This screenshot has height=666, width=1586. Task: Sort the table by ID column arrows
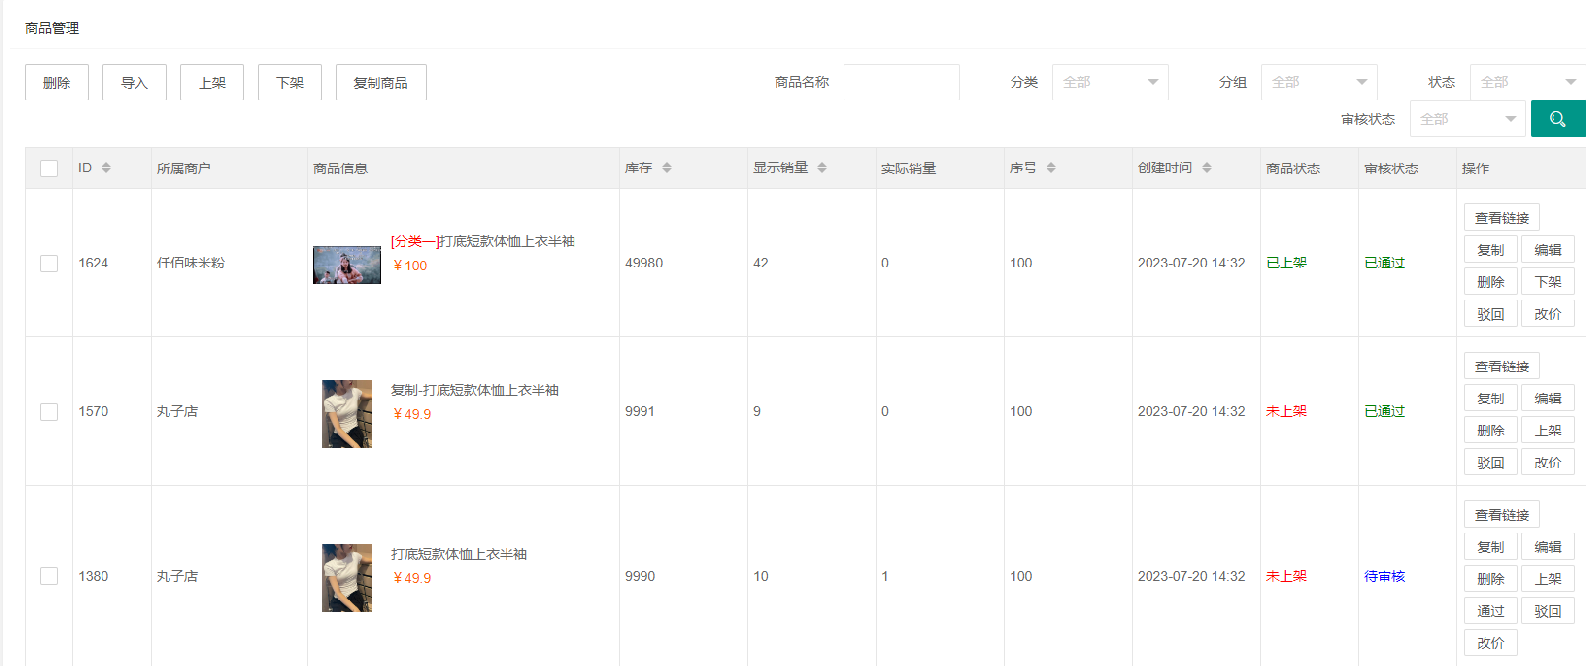click(x=106, y=168)
